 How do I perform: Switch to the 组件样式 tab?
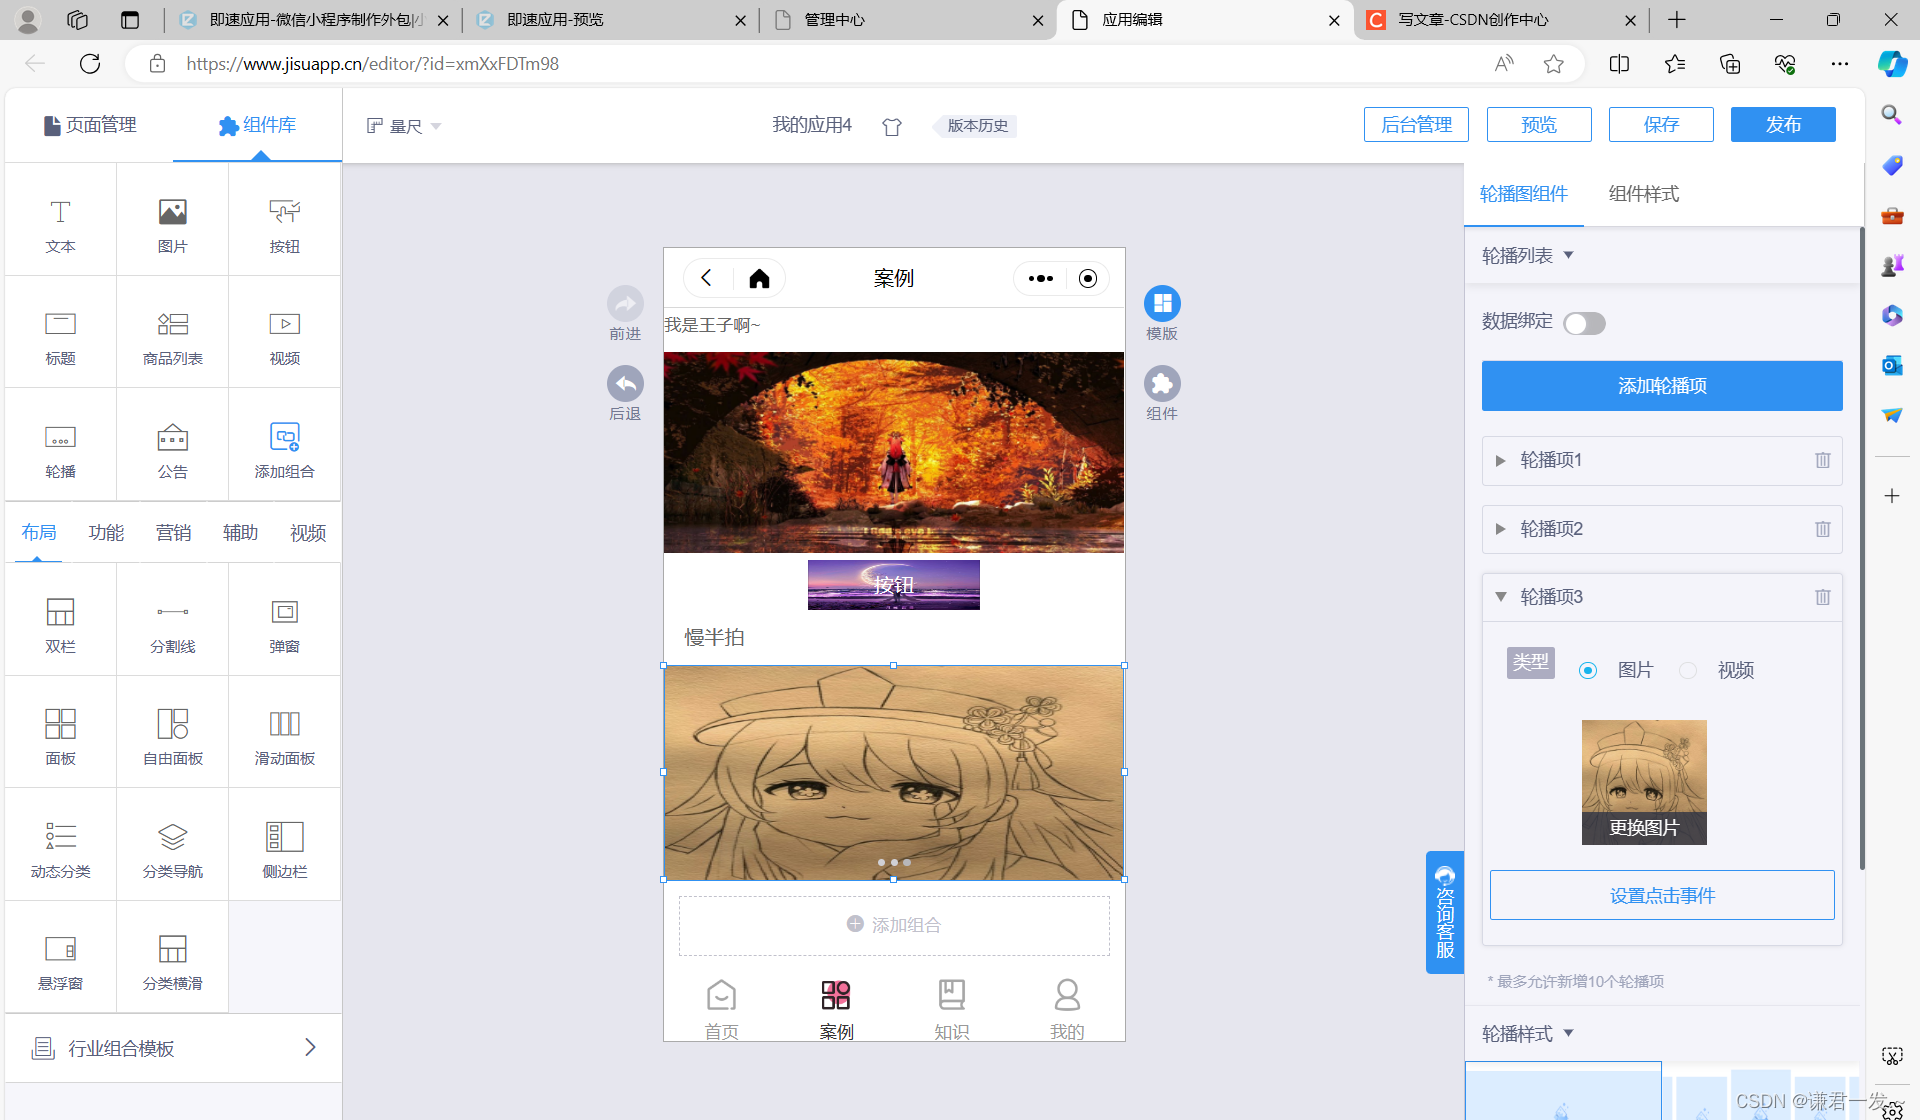[1643, 194]
